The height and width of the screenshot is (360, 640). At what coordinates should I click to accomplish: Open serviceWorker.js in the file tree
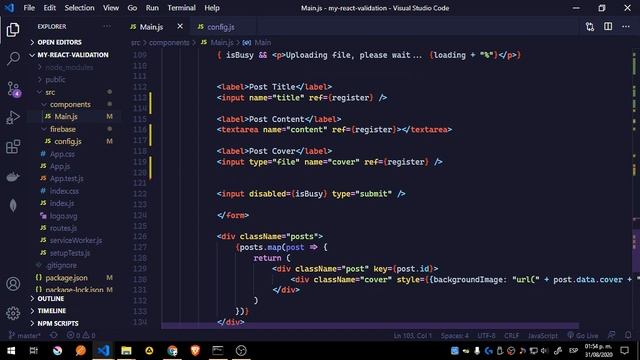76,240
